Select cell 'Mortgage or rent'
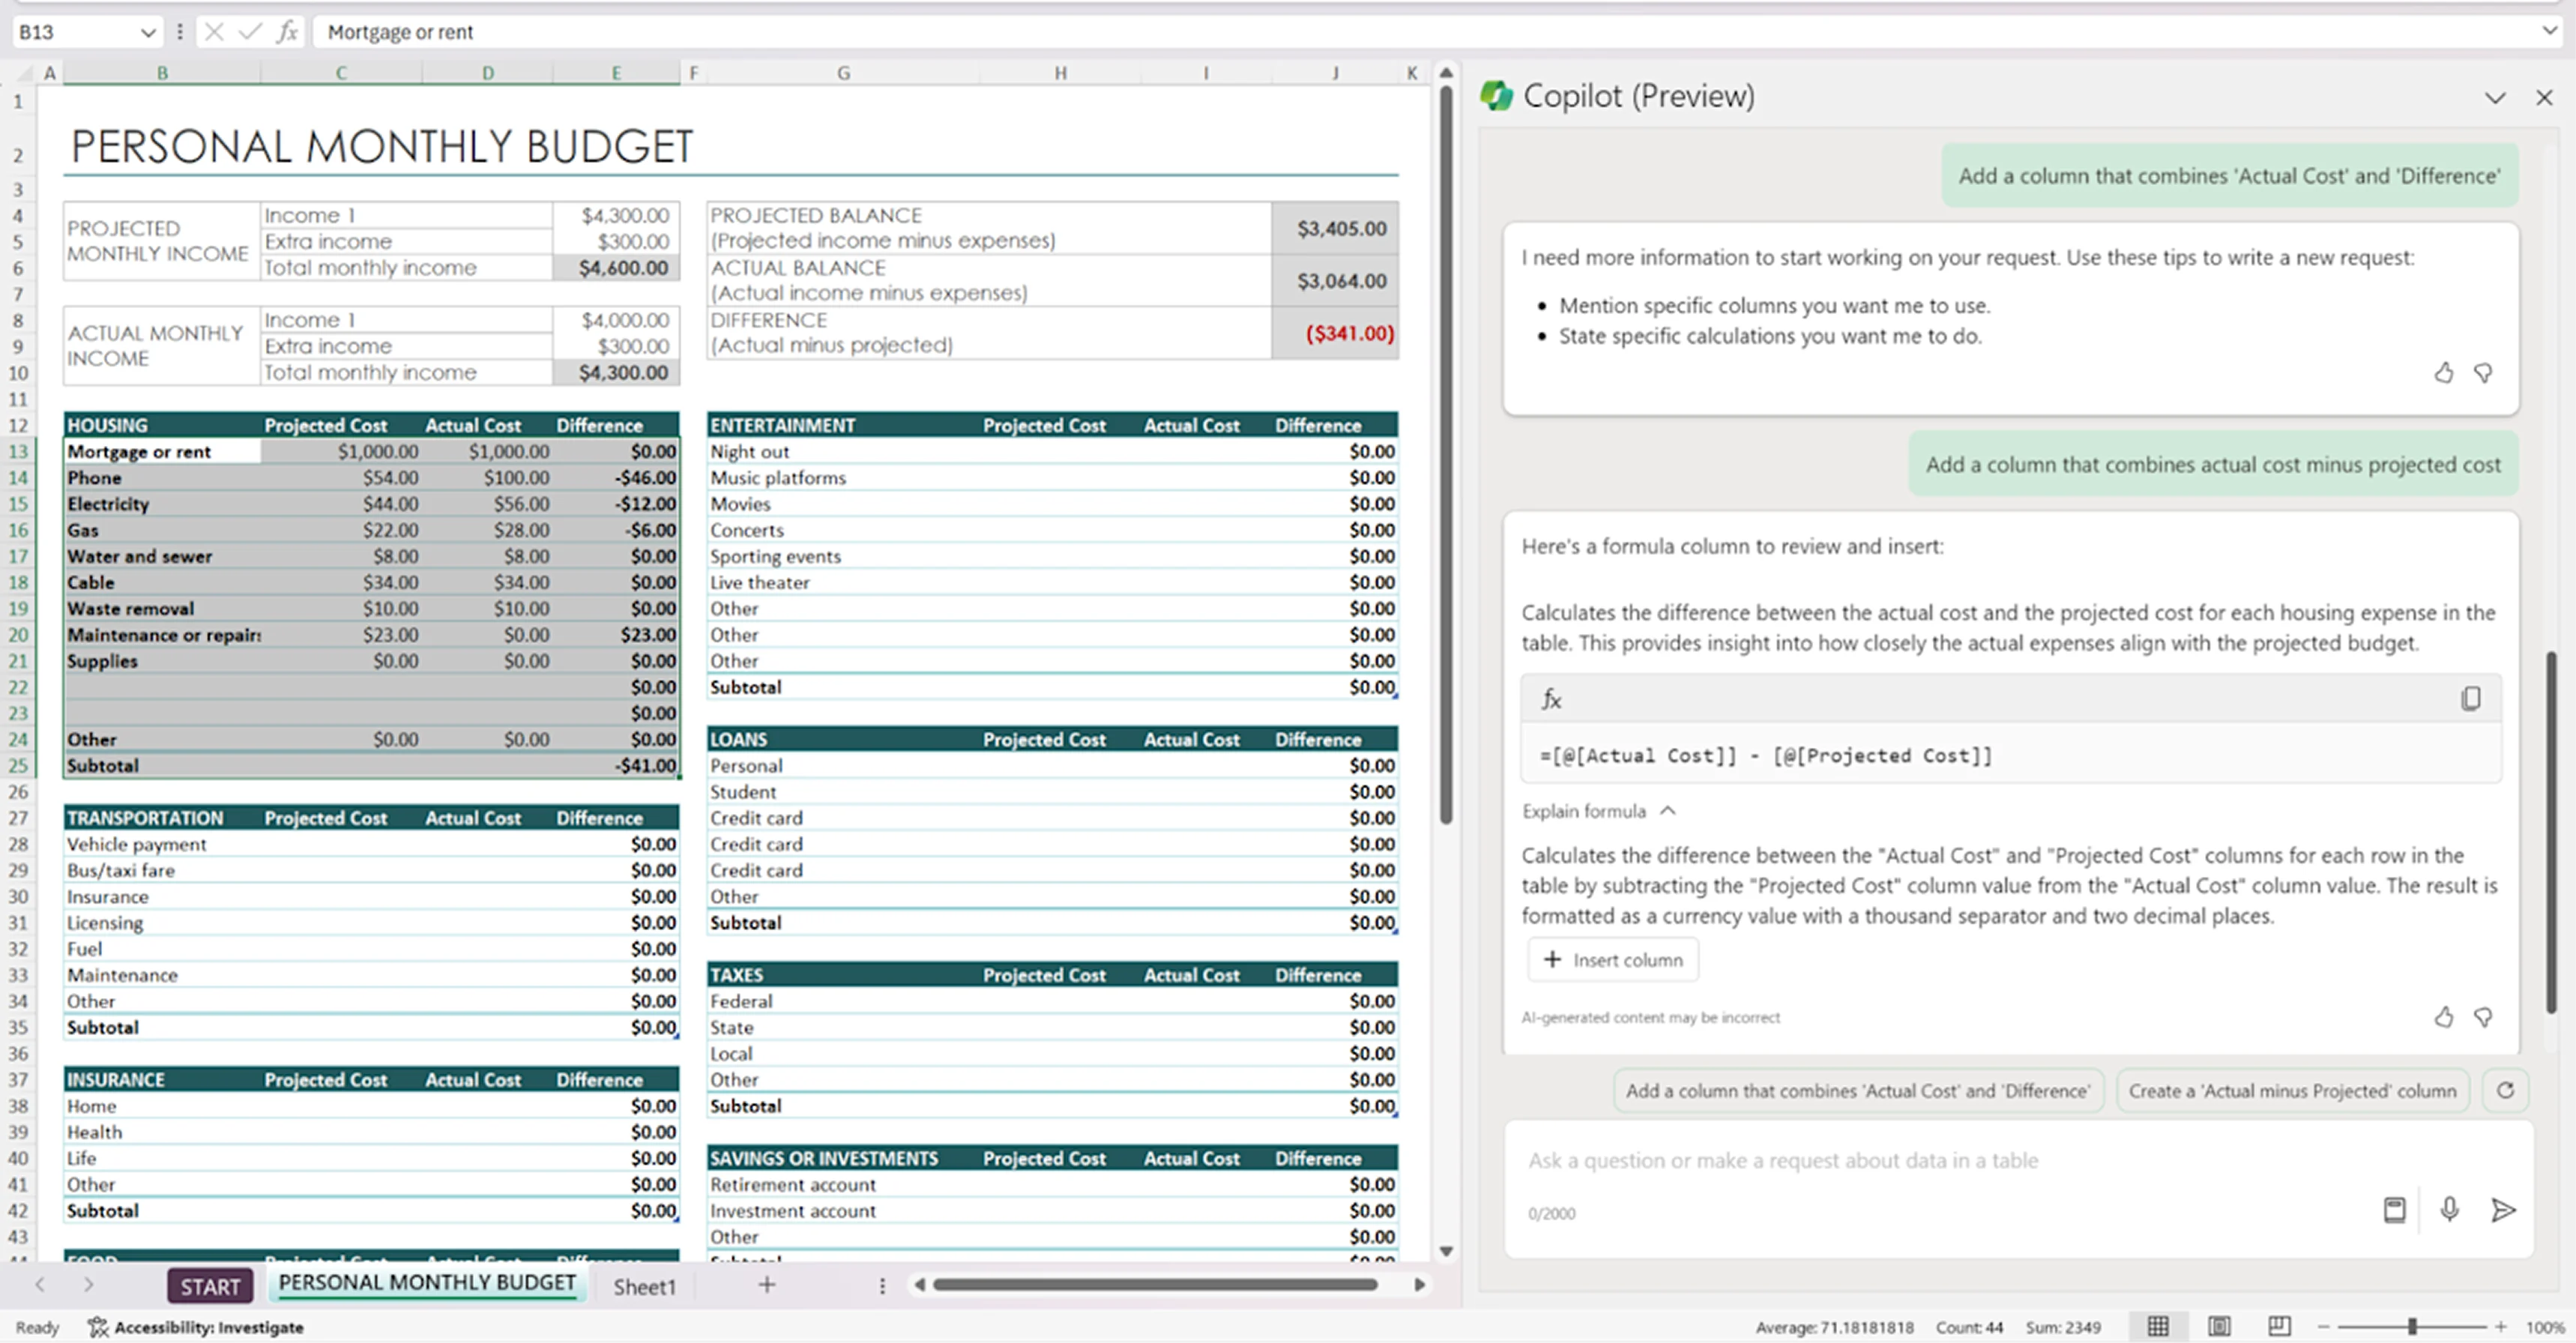 162,451
